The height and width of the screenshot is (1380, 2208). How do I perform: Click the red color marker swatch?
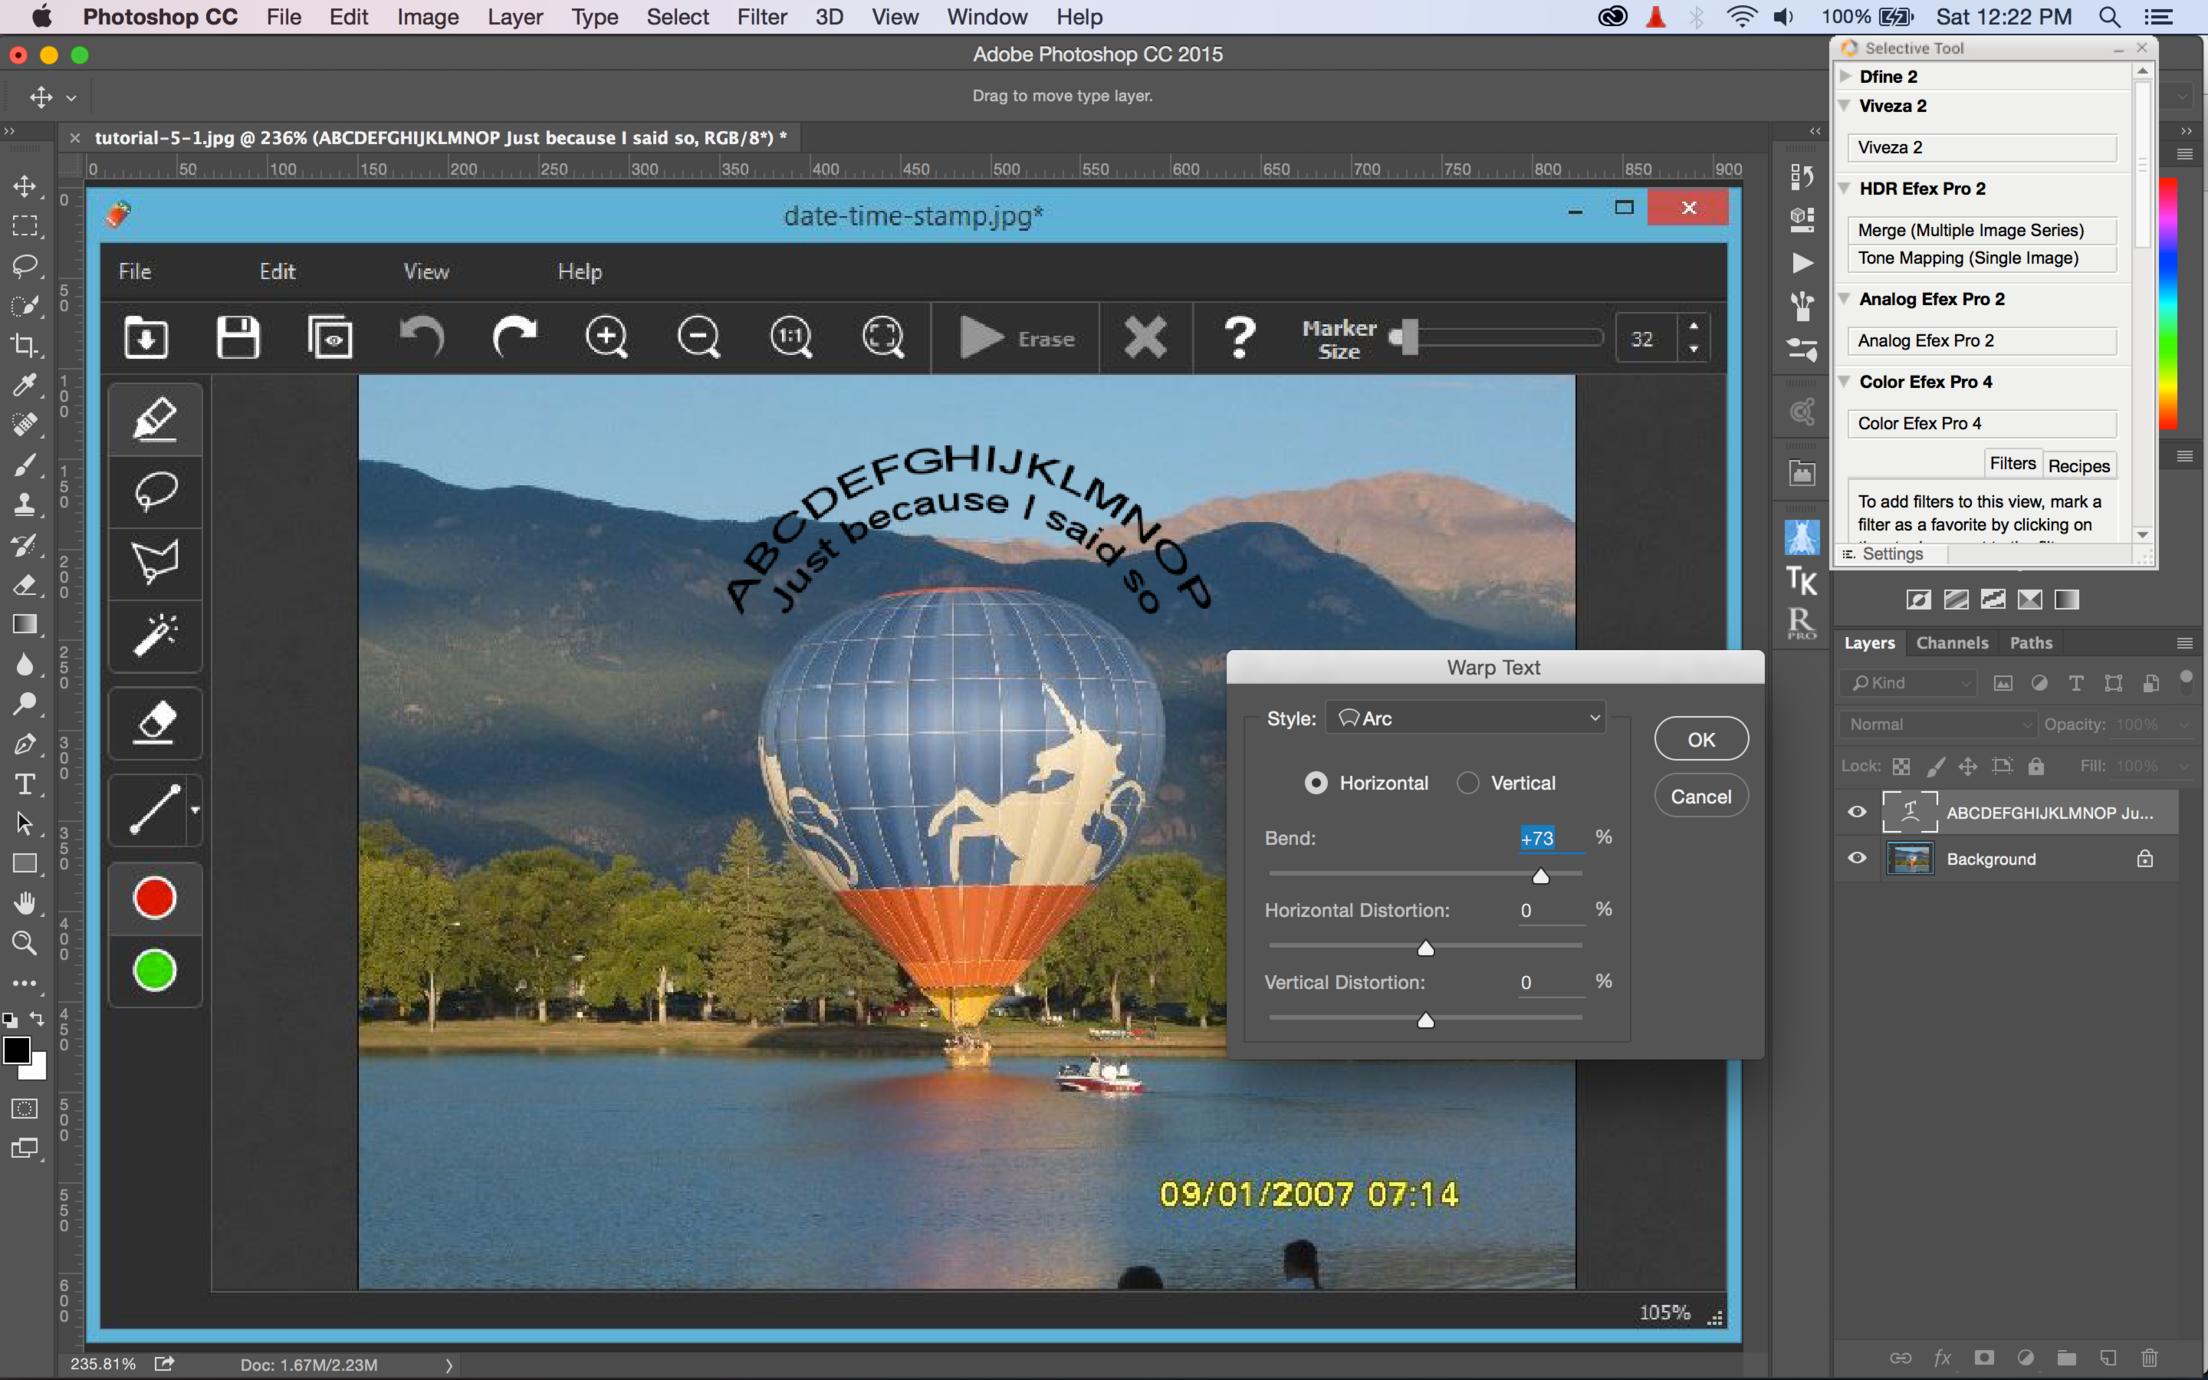(155, 898)
